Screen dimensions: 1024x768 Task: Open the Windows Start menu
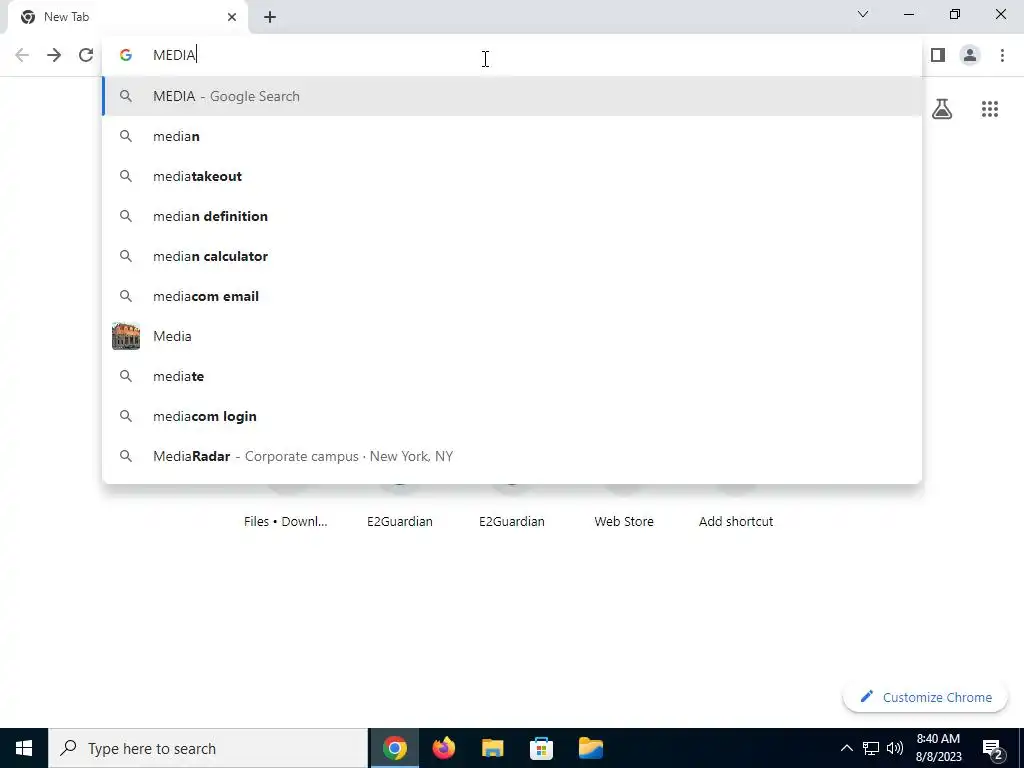point(24,748)
